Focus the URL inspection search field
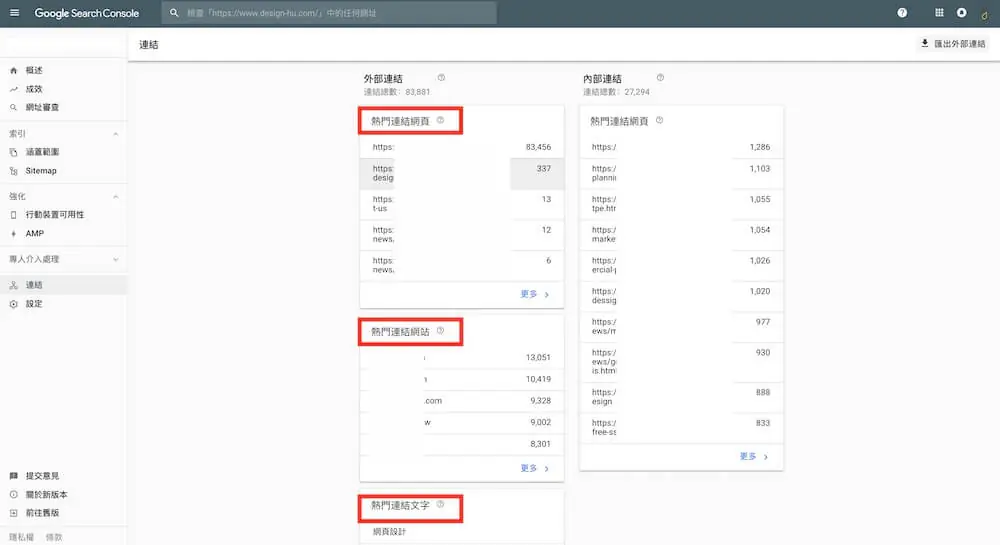Screen dimensions: 1000x545 [329, 13]
